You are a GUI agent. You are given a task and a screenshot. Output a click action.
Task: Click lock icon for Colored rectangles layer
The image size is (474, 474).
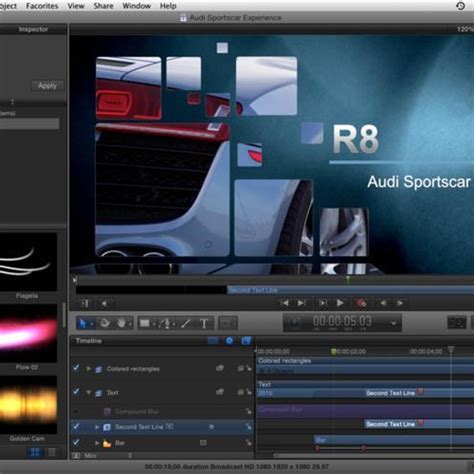(249, 368)
